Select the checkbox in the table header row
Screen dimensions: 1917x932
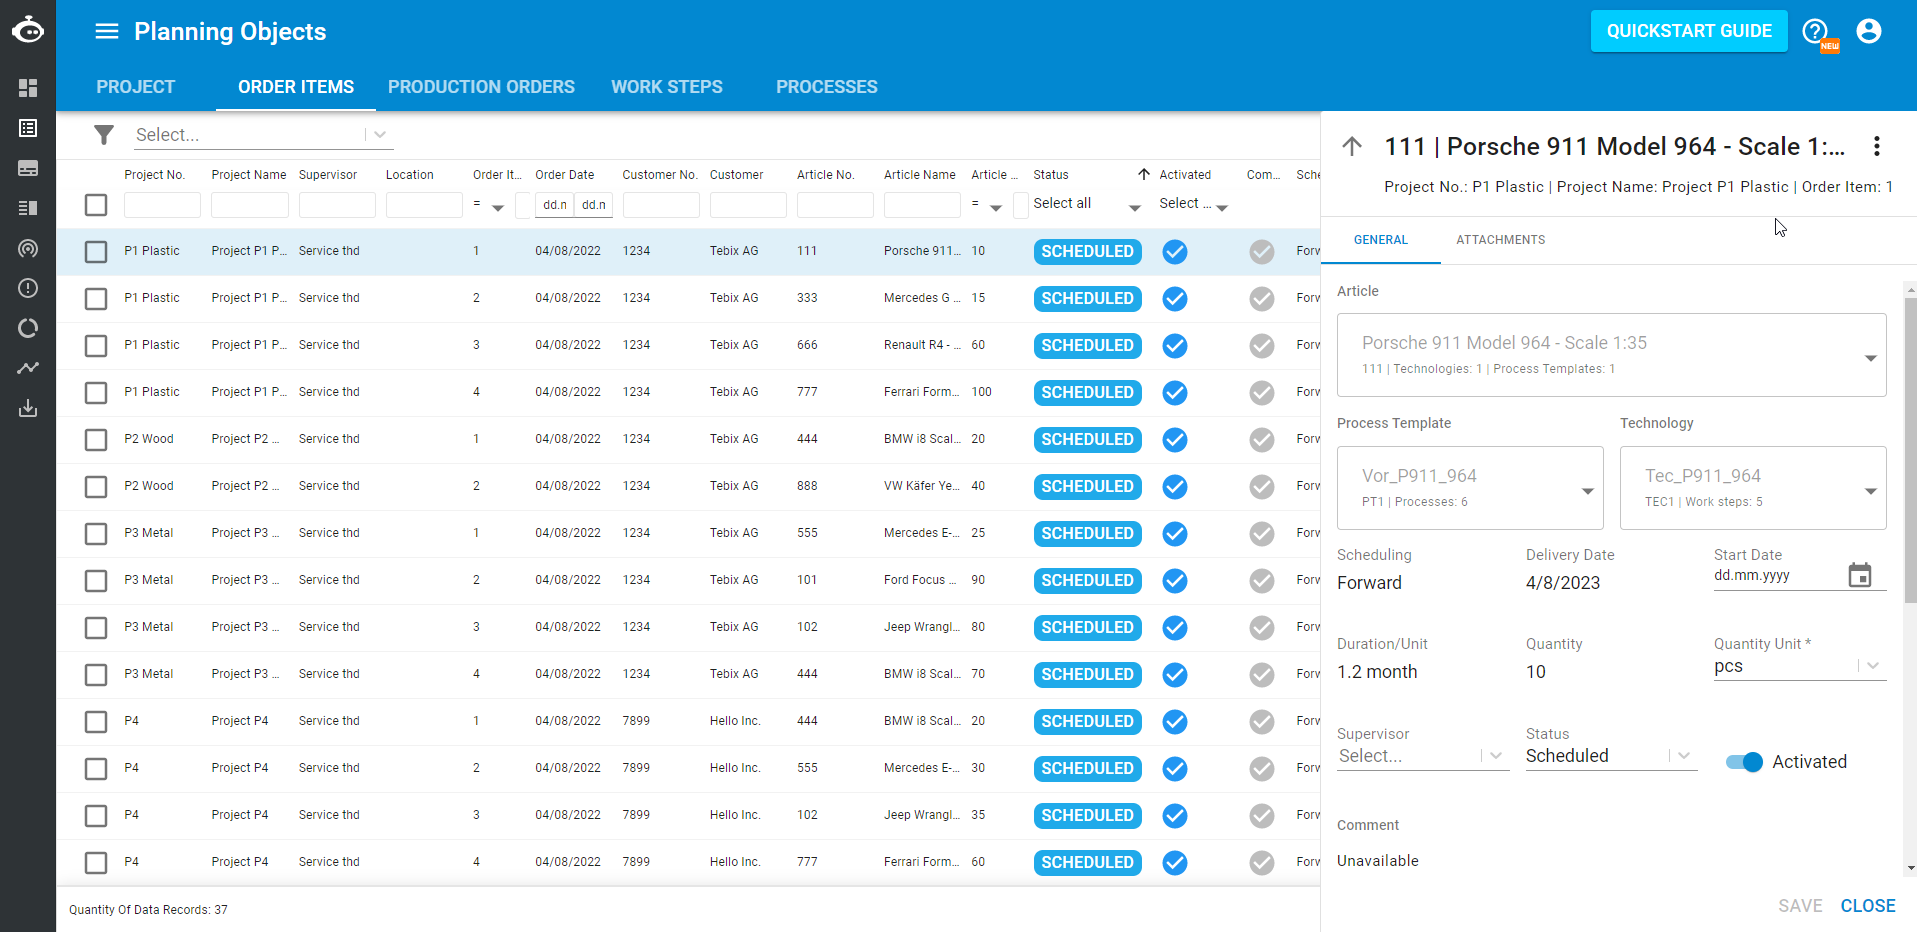95,204
